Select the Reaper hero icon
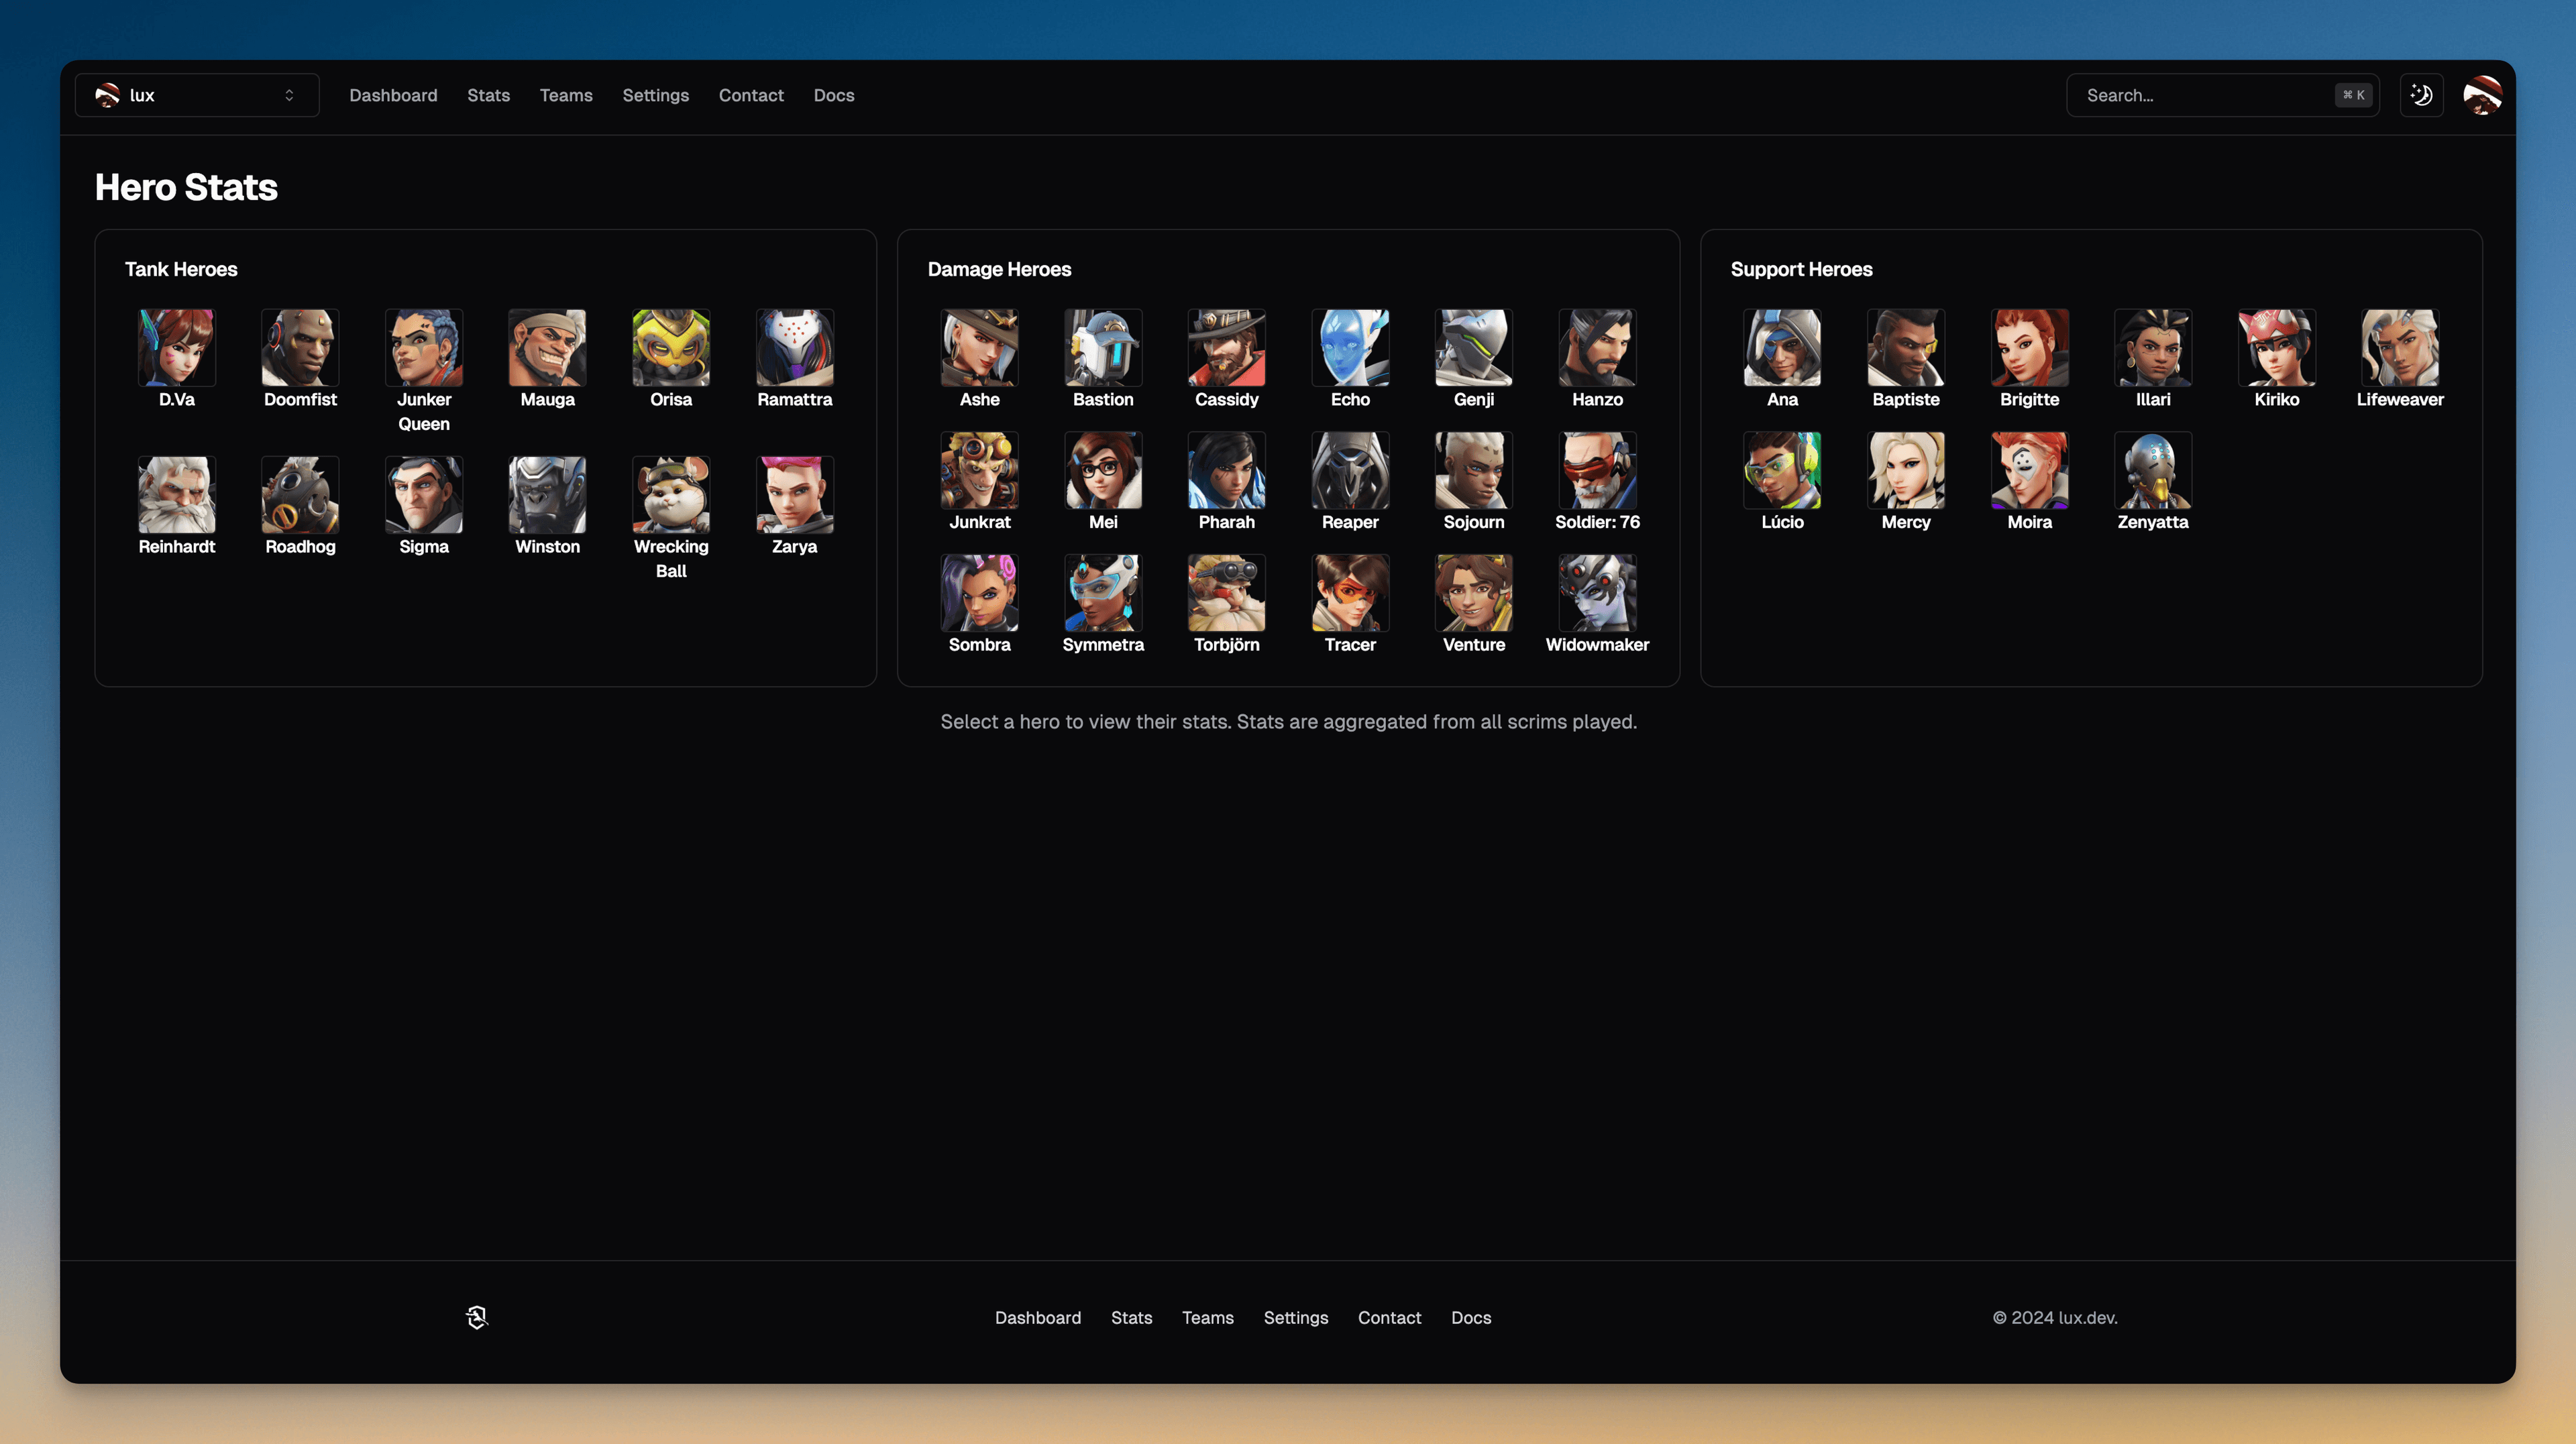Viewport: 2576px width, 1444px height. tap(1350, 470)
